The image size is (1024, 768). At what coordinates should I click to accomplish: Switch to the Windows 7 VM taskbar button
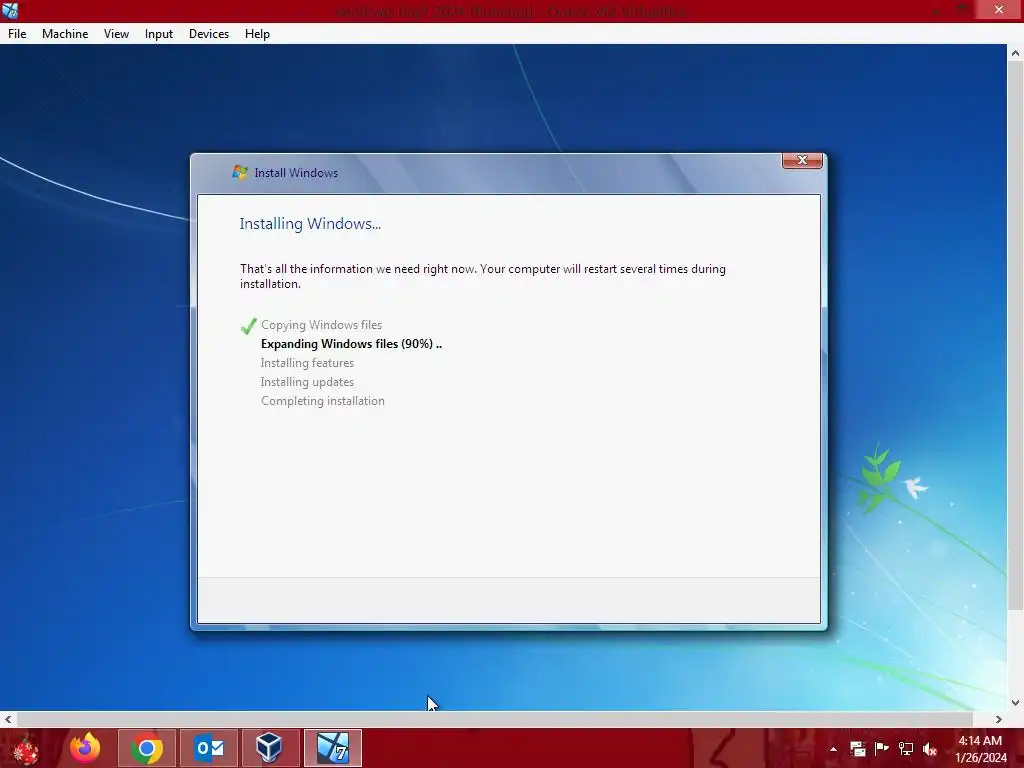tap(332, 748)
